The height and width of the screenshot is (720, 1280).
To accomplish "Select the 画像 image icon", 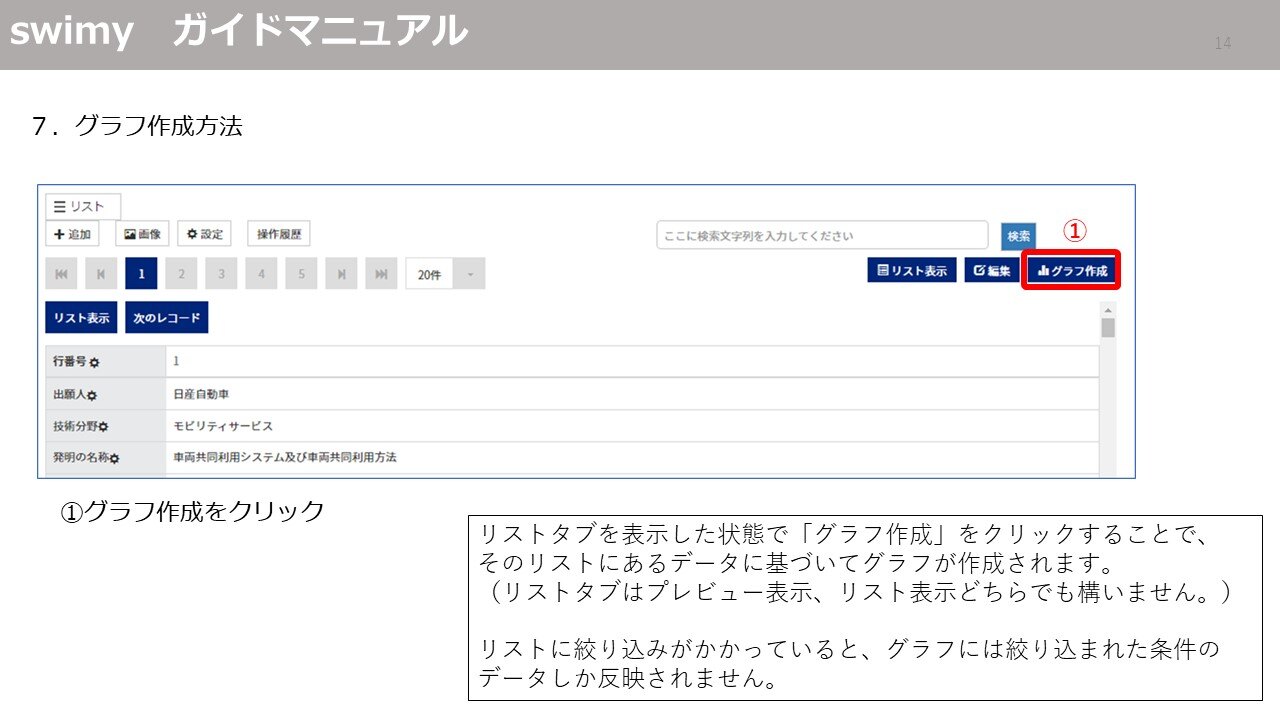I will (131, 234).
